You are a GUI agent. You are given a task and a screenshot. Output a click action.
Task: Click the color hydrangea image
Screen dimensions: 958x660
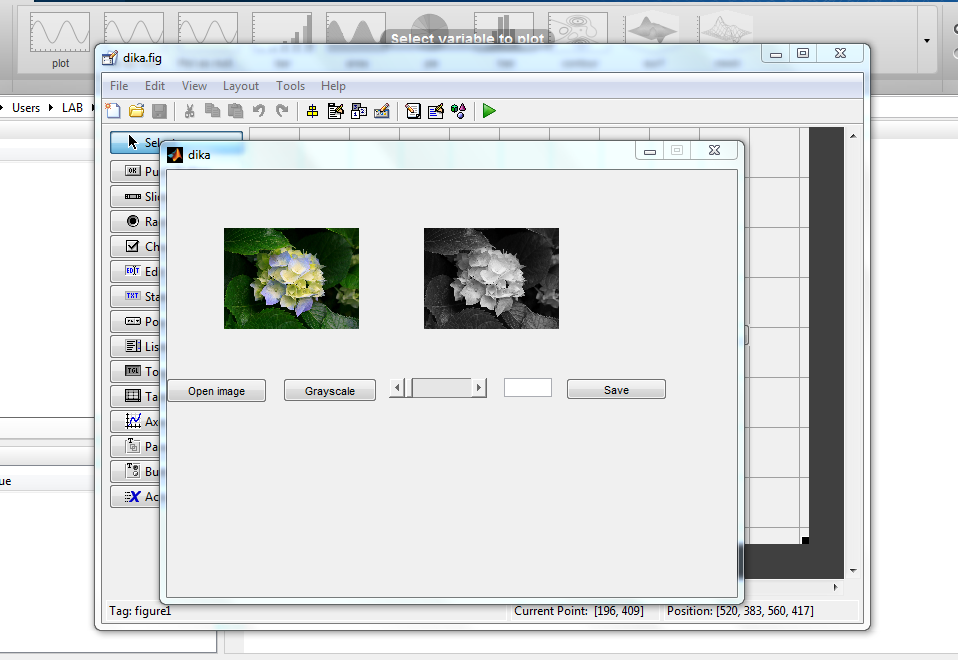point(291,279)
